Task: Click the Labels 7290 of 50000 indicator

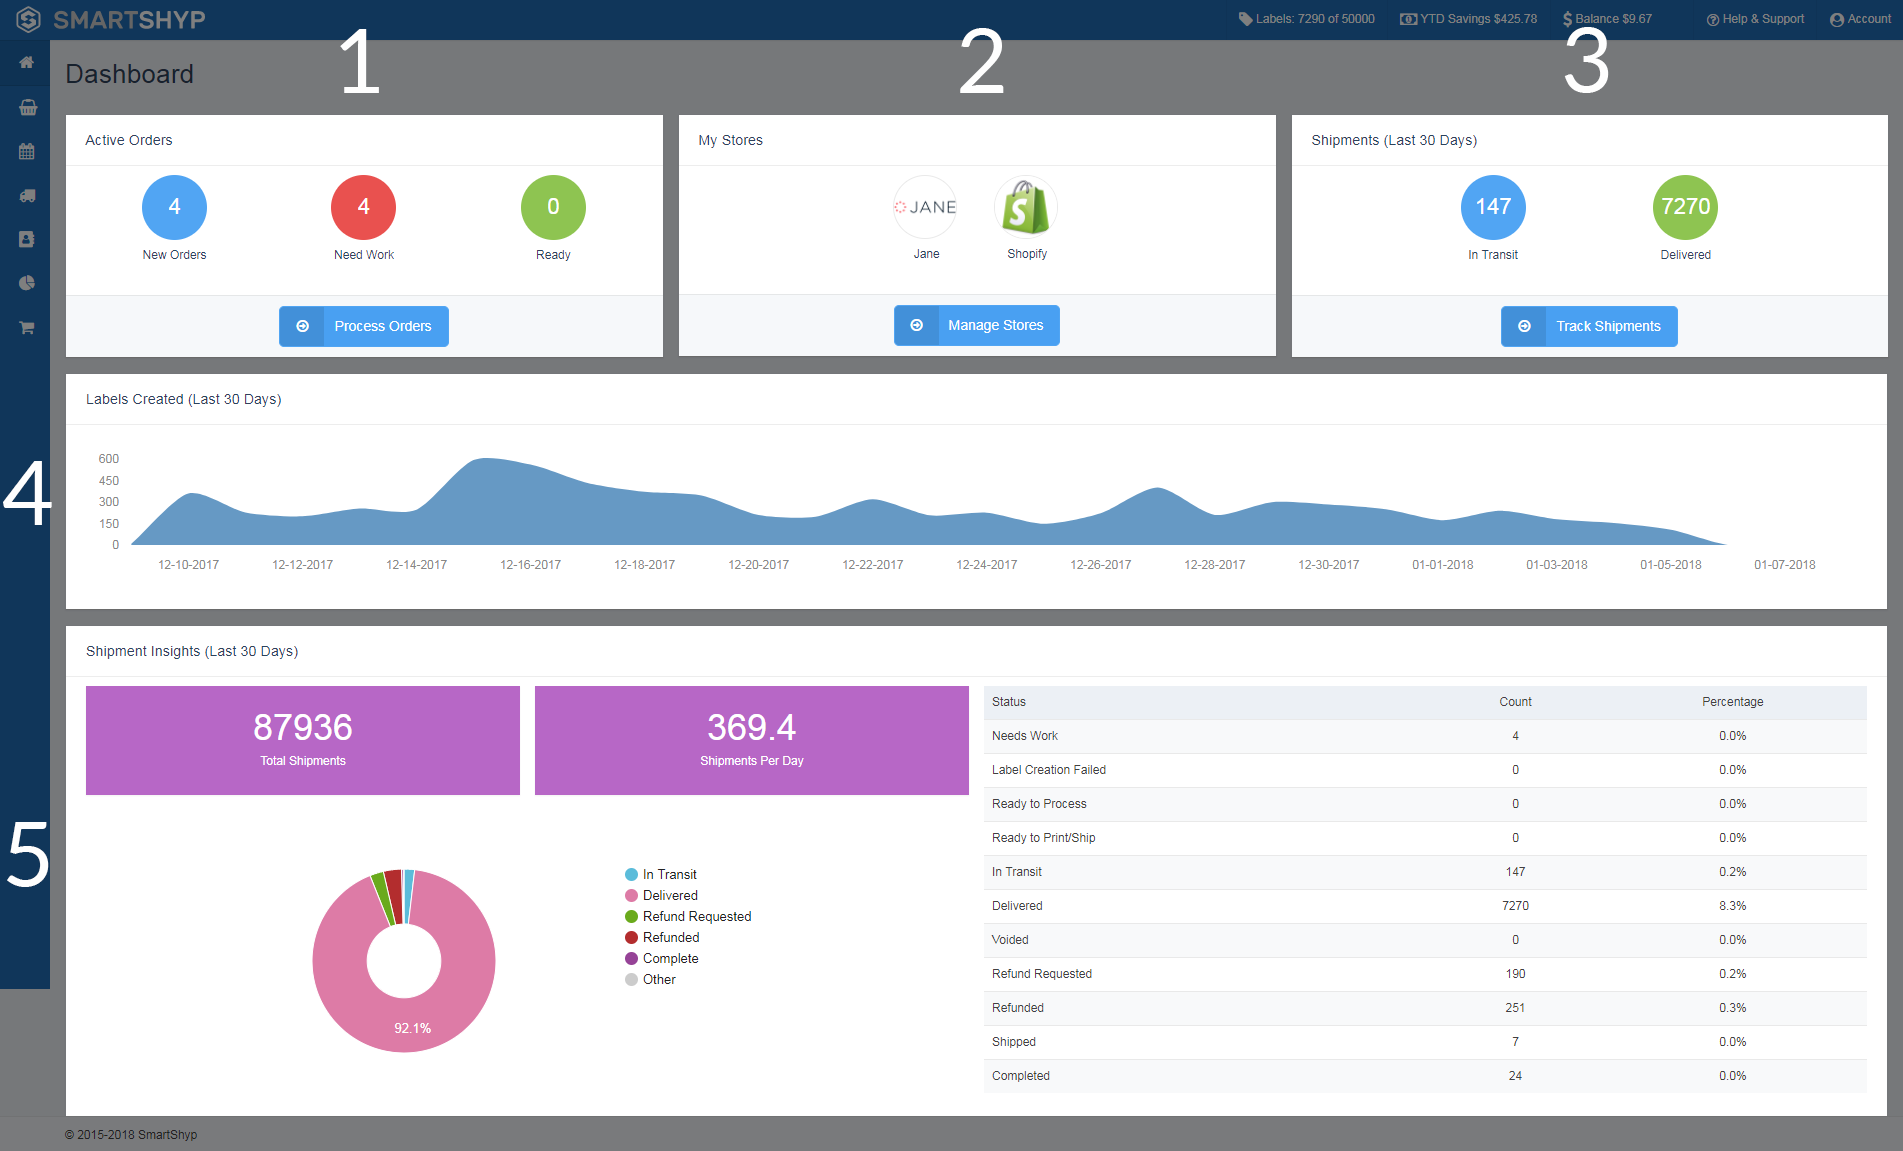Action: pos(1306,19)
